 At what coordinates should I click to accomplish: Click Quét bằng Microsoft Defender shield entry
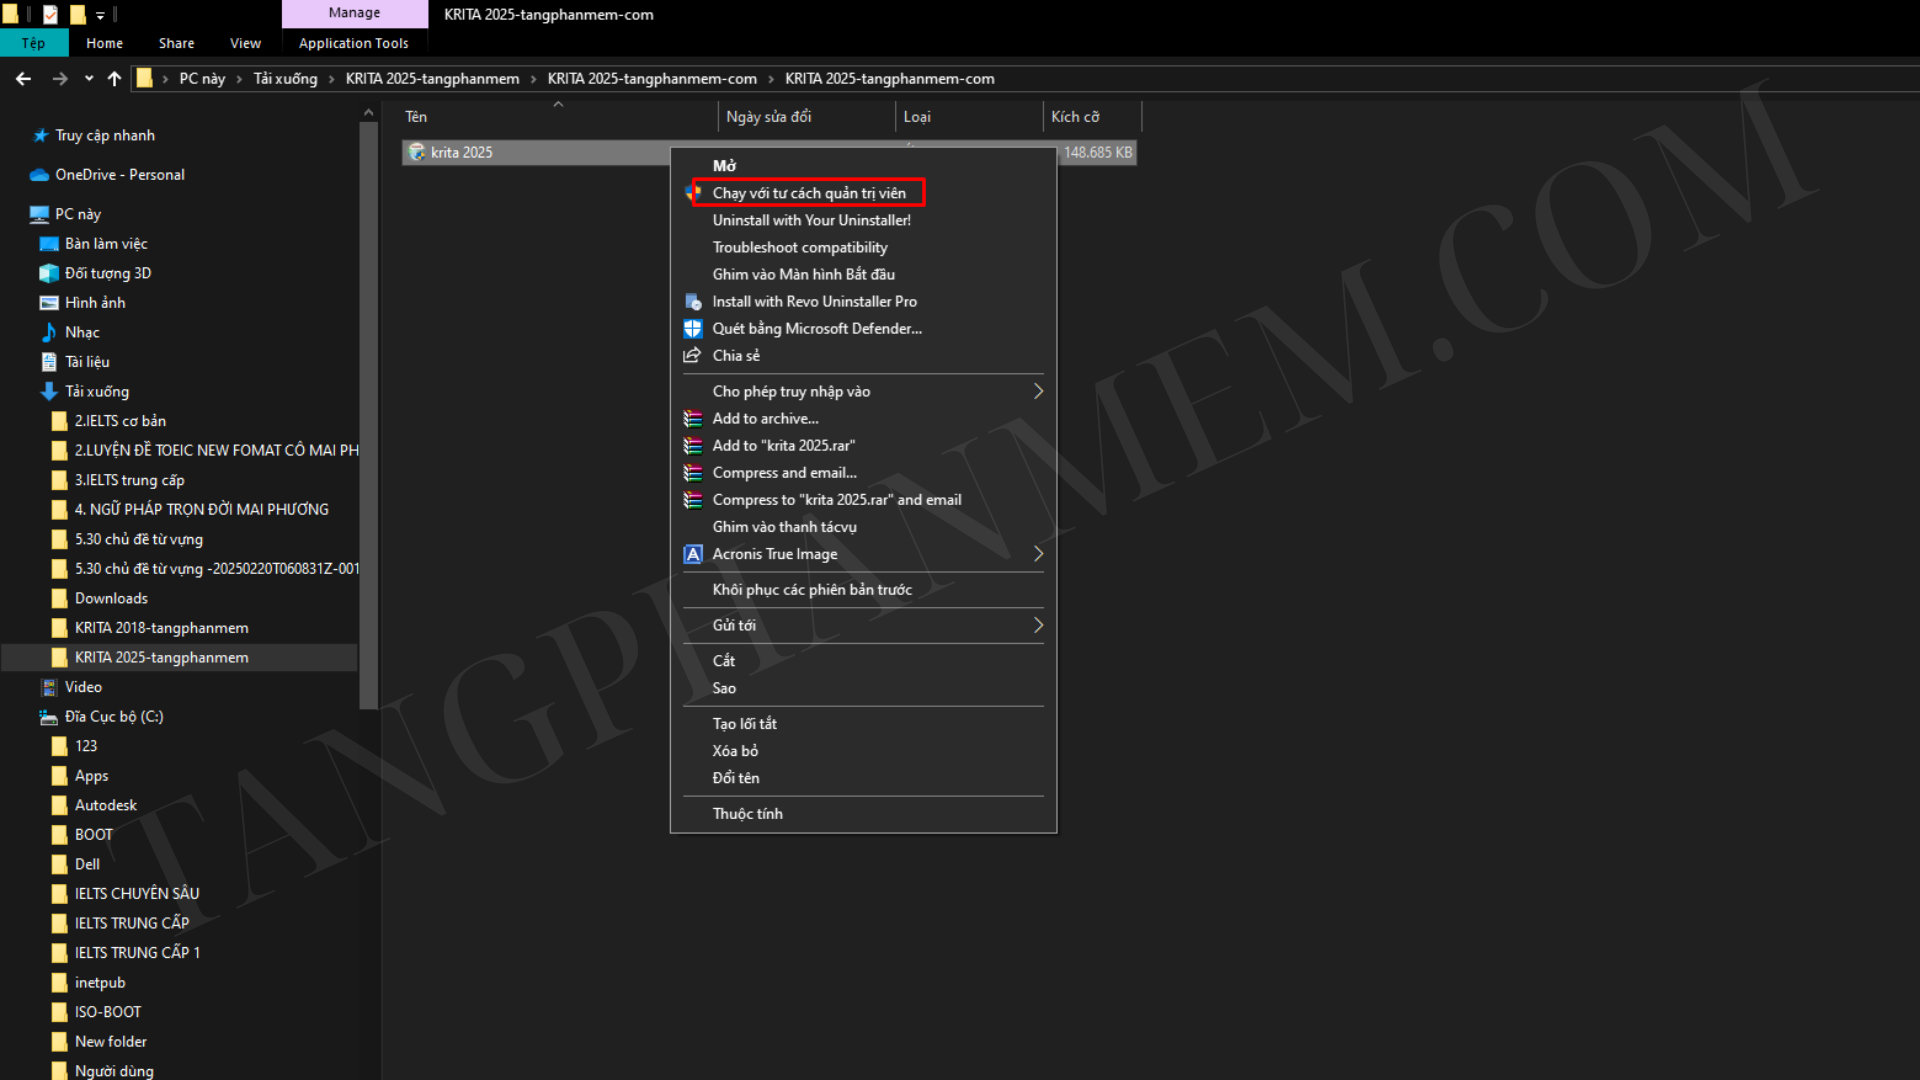[816, 328]
